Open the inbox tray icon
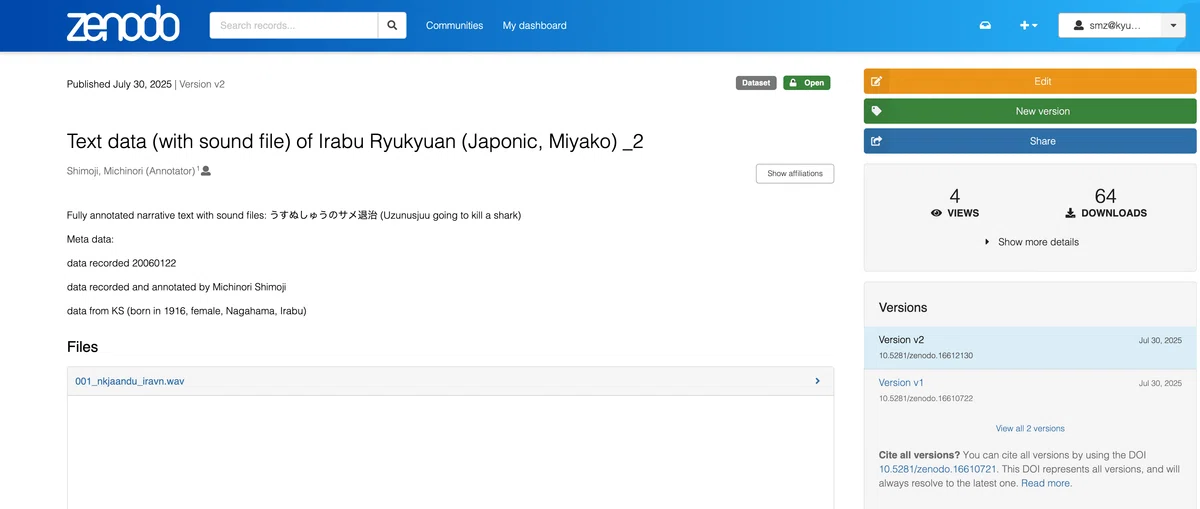This screenshot has width=1200, height=509. click(985, 26)
